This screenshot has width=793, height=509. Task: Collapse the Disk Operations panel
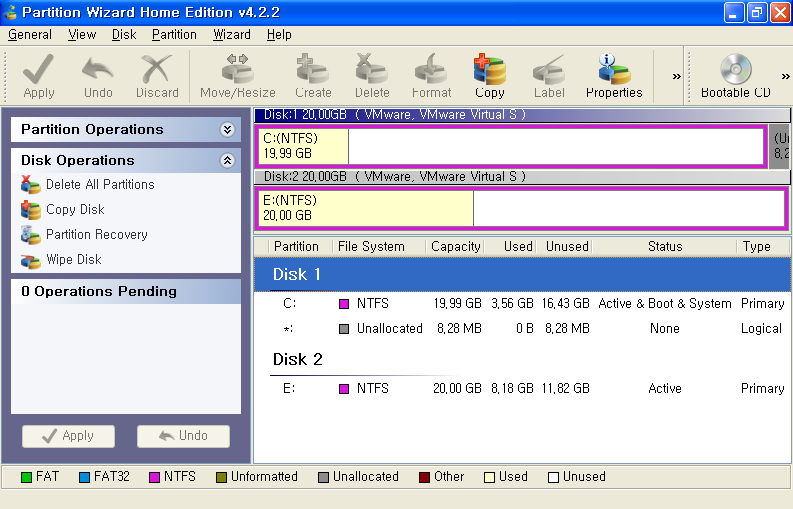227,160
